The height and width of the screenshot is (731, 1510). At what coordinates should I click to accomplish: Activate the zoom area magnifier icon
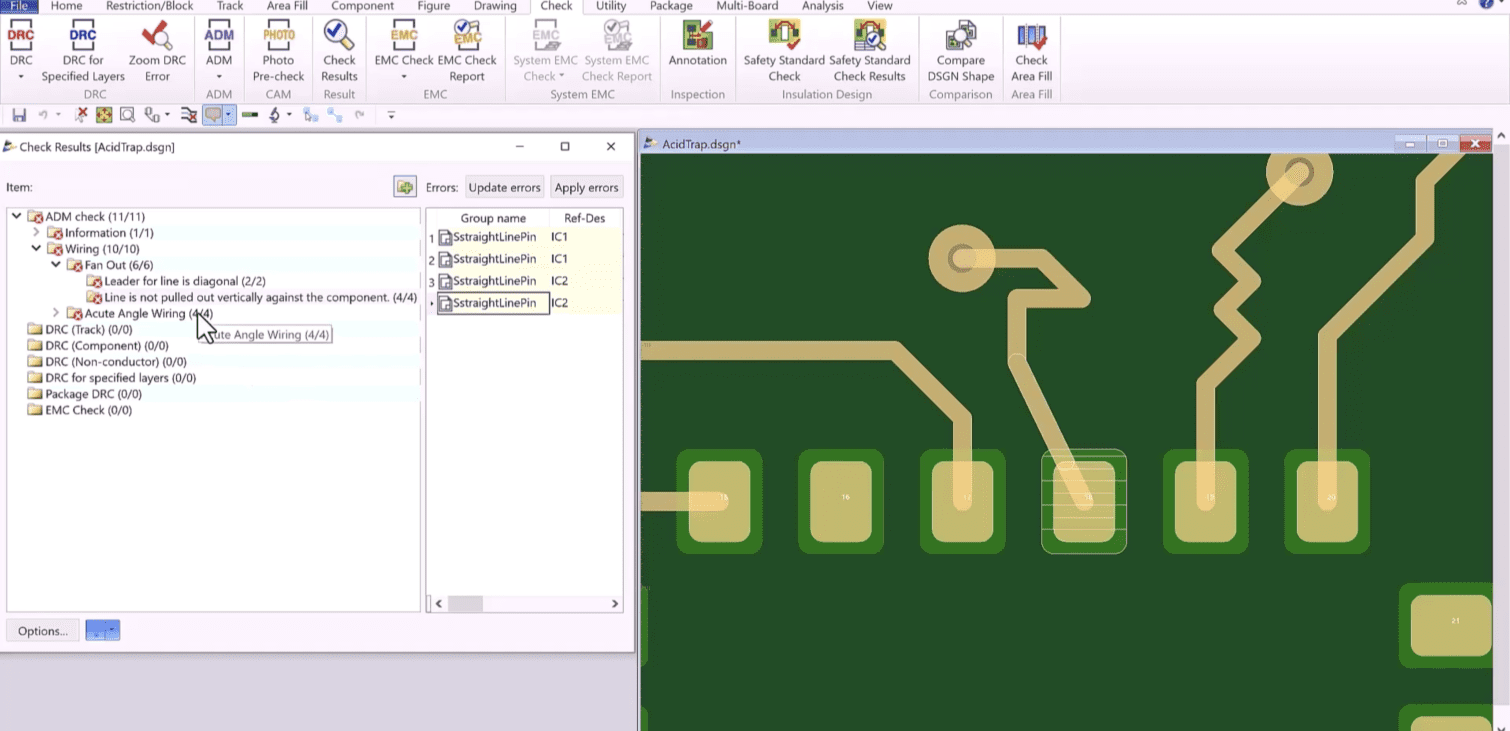click(127, 115)
